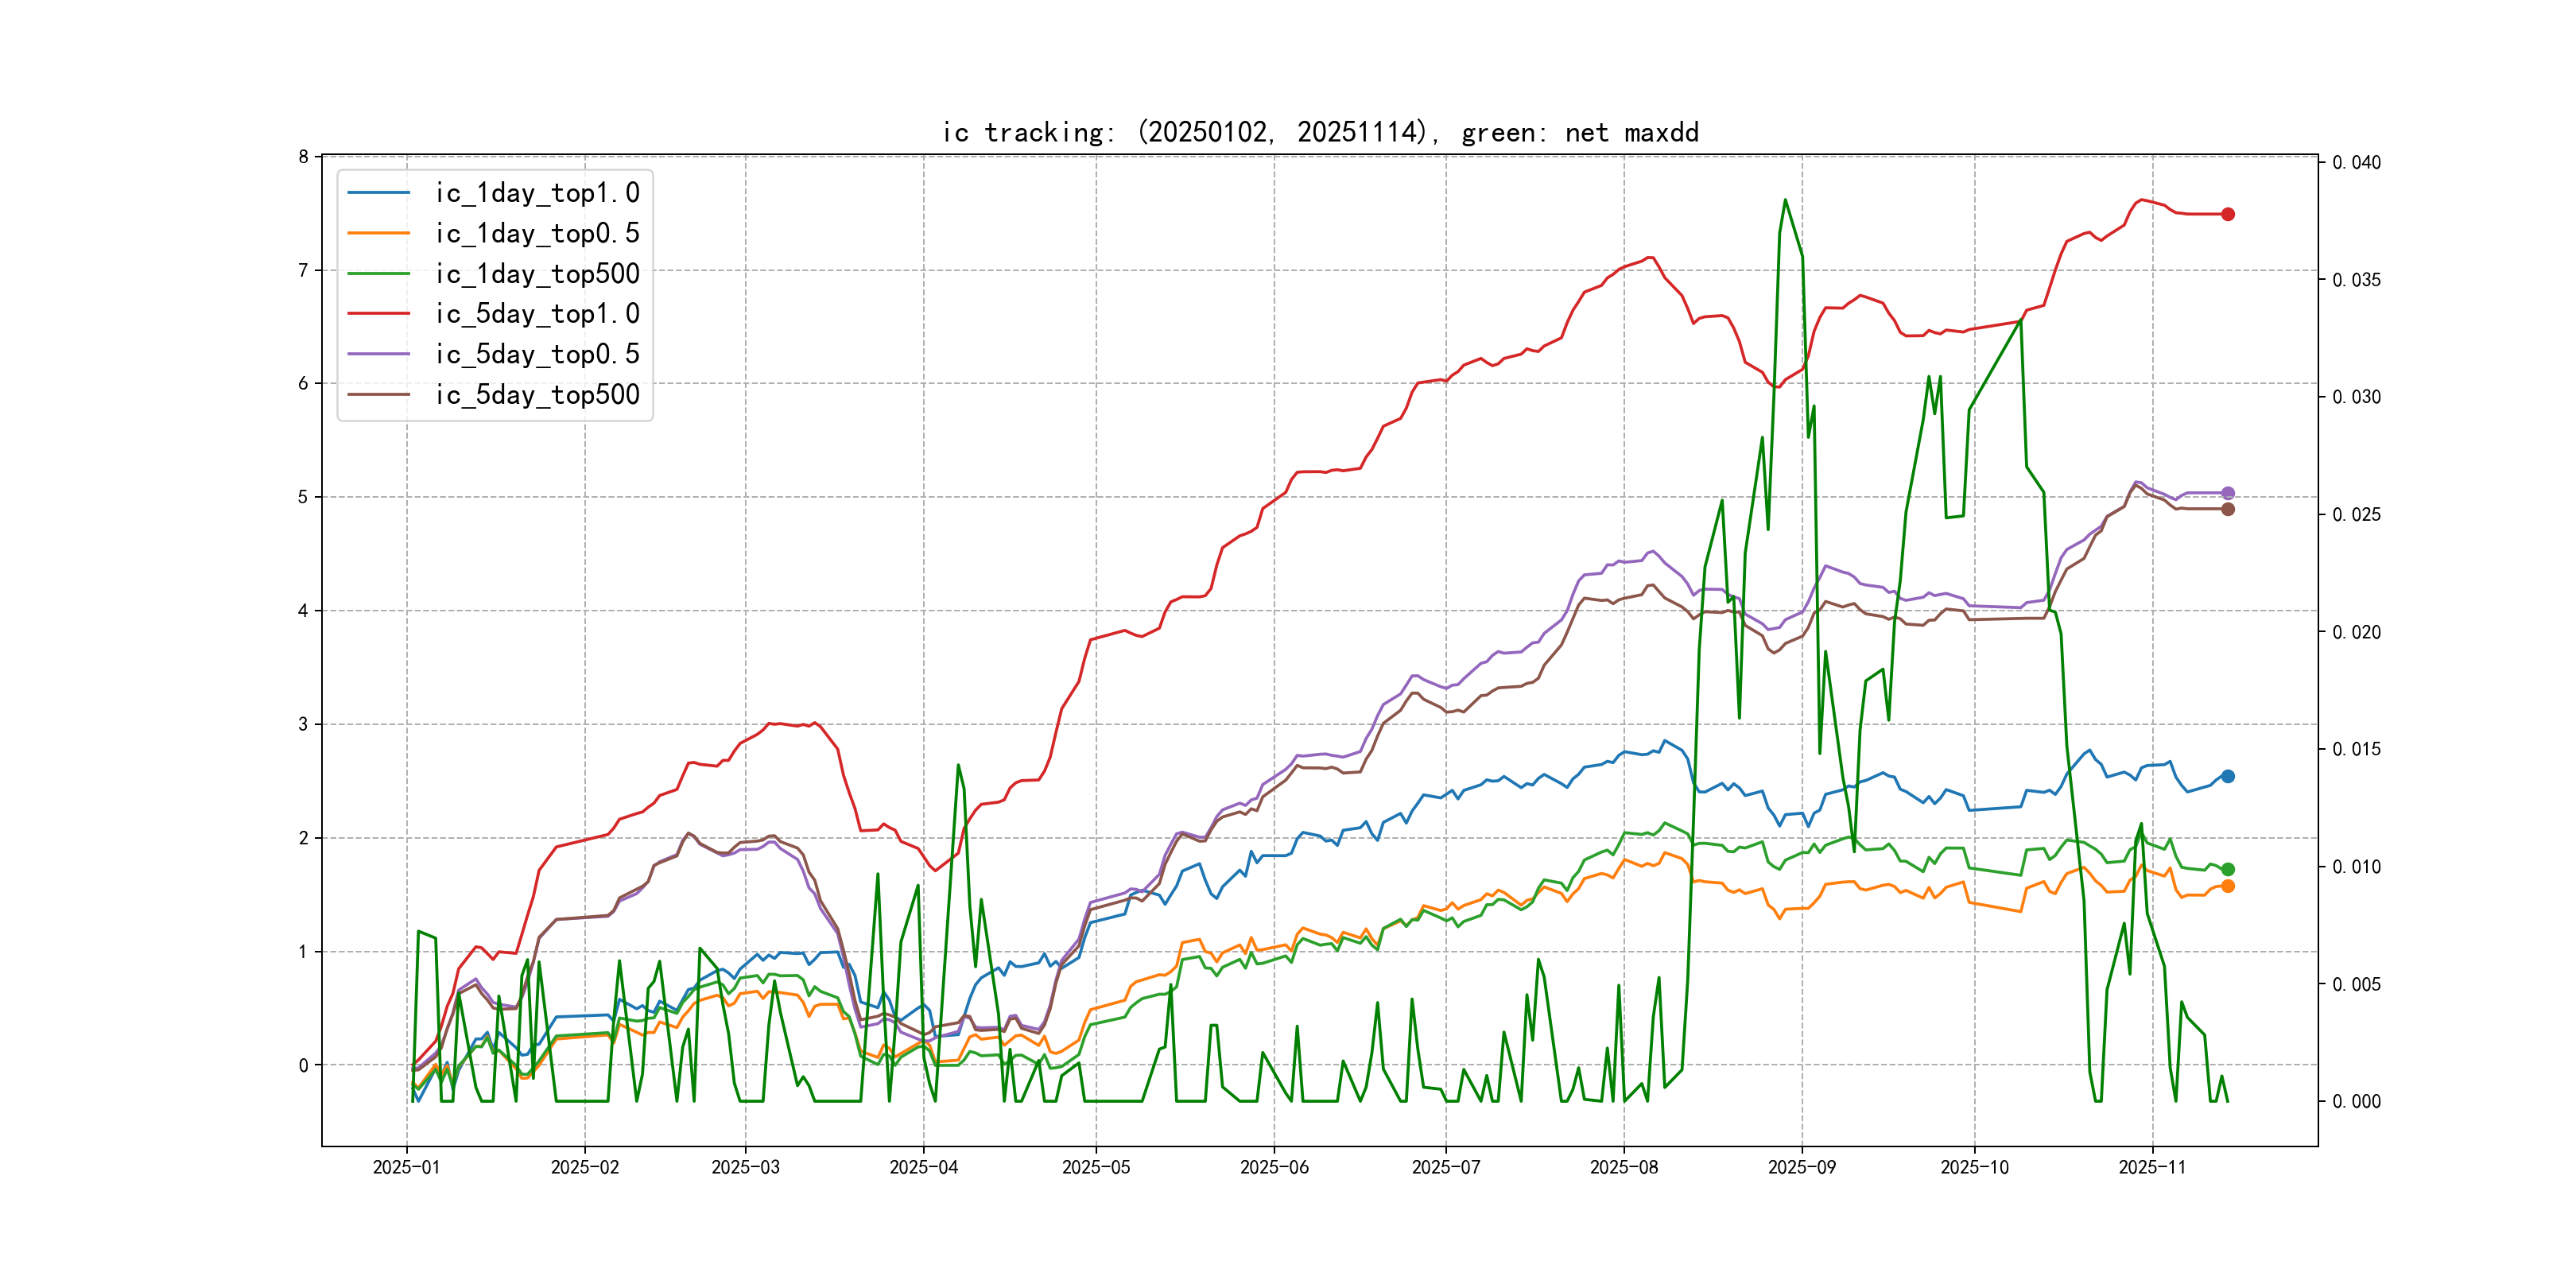Screen dimensions: 2576x1288
Task: Click the blue endpoint dot marker
Action: point(2228,776)
